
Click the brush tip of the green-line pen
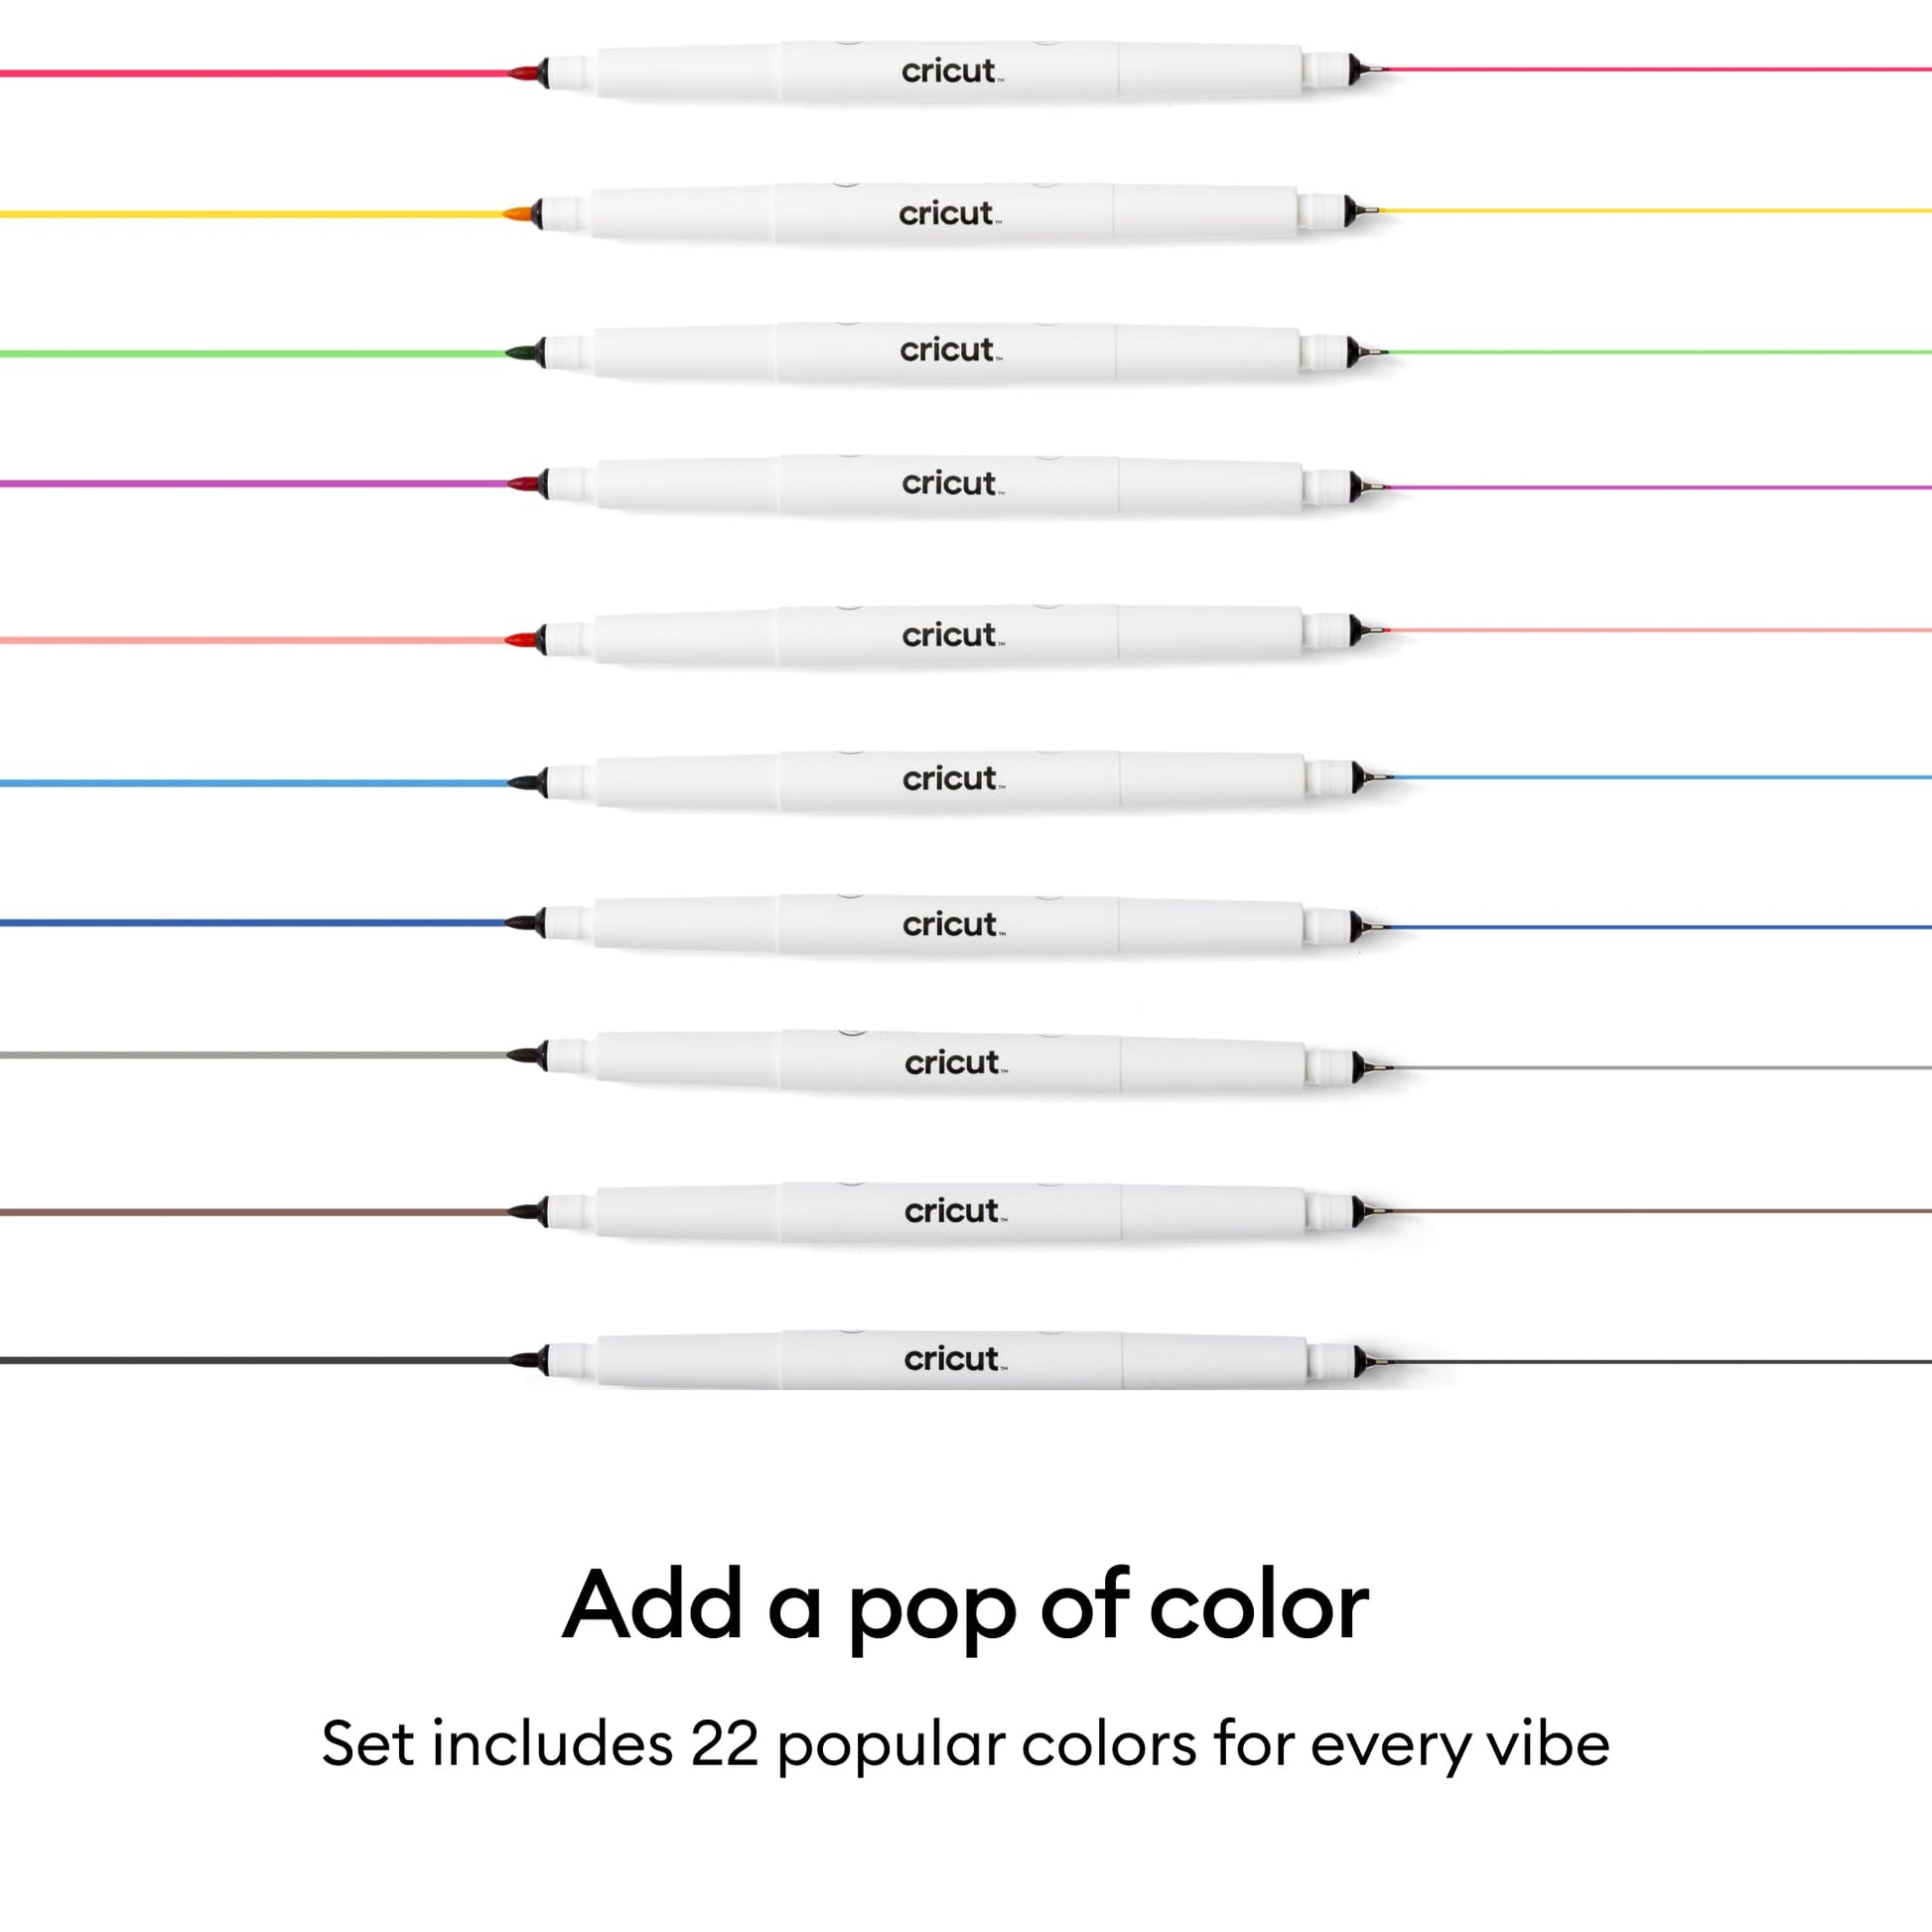point(523,353)
